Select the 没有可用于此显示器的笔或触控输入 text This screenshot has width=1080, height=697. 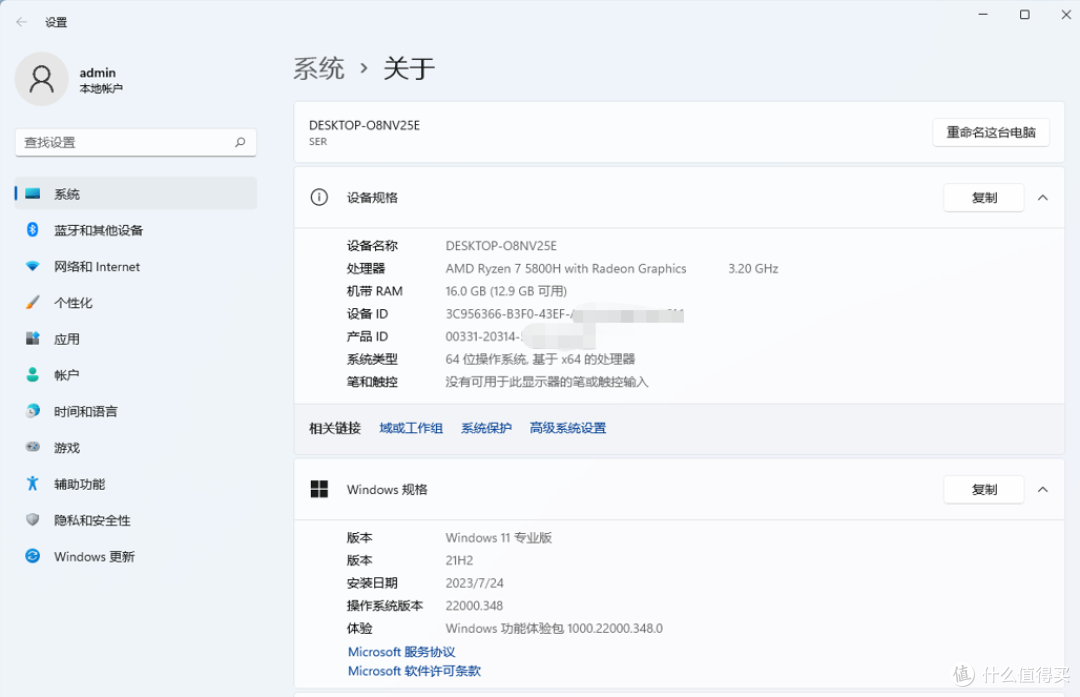point(547,382)
